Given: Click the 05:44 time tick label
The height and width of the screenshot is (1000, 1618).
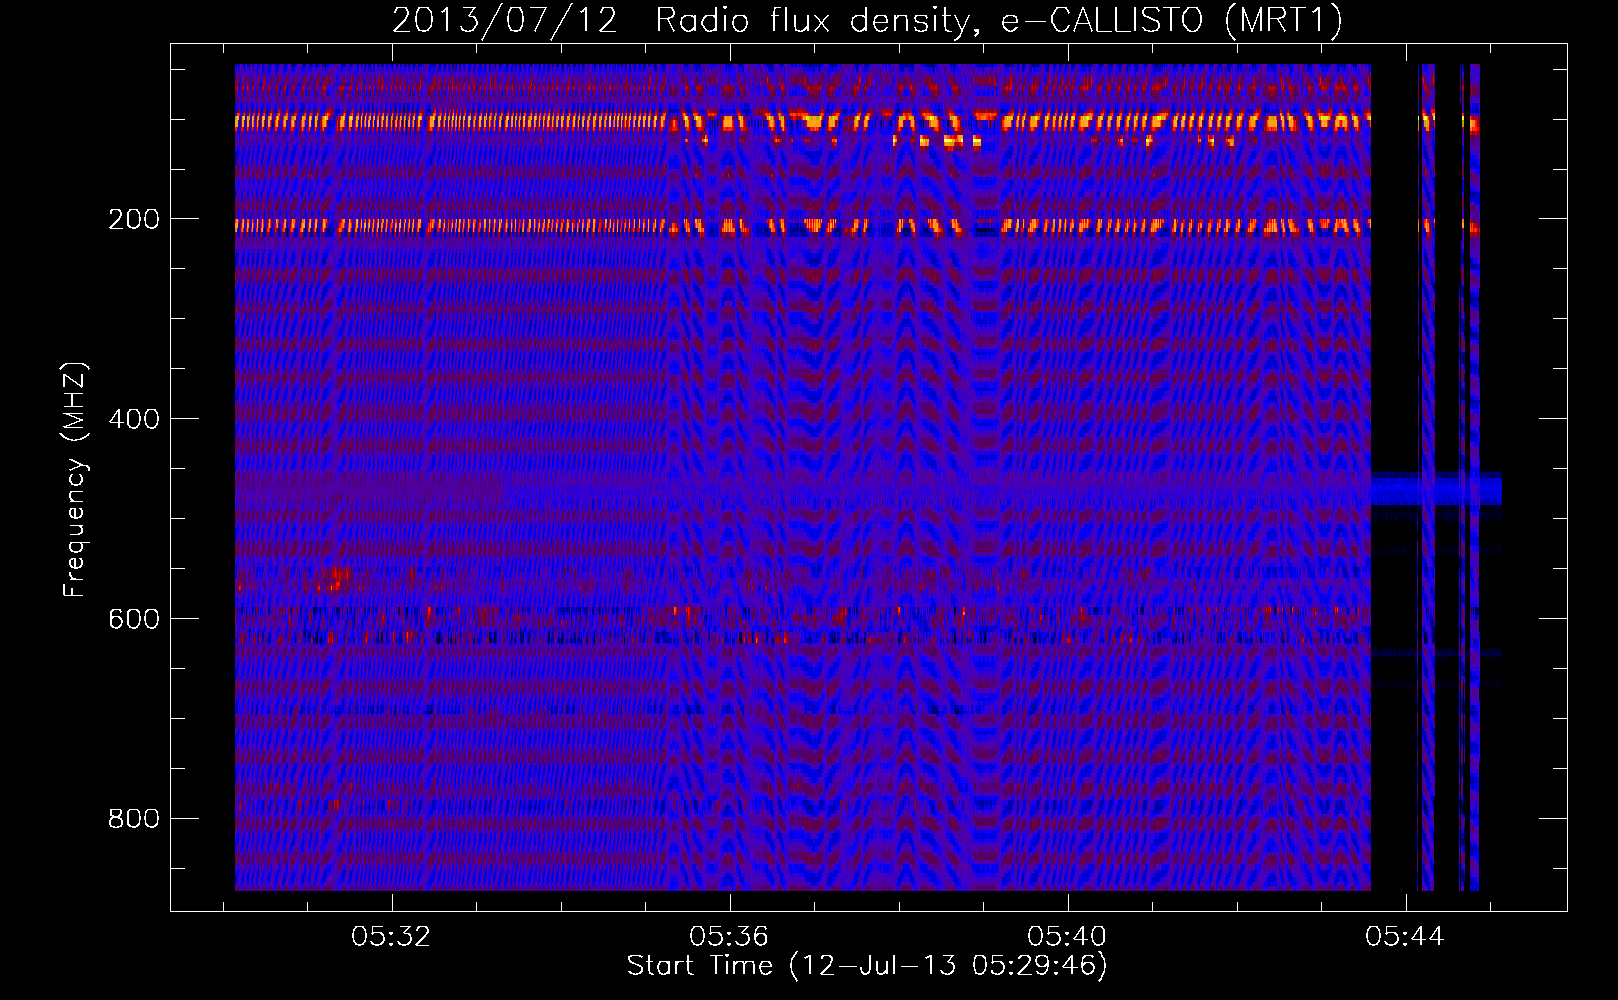Looking at the screenshot, I should [1405, 936].
